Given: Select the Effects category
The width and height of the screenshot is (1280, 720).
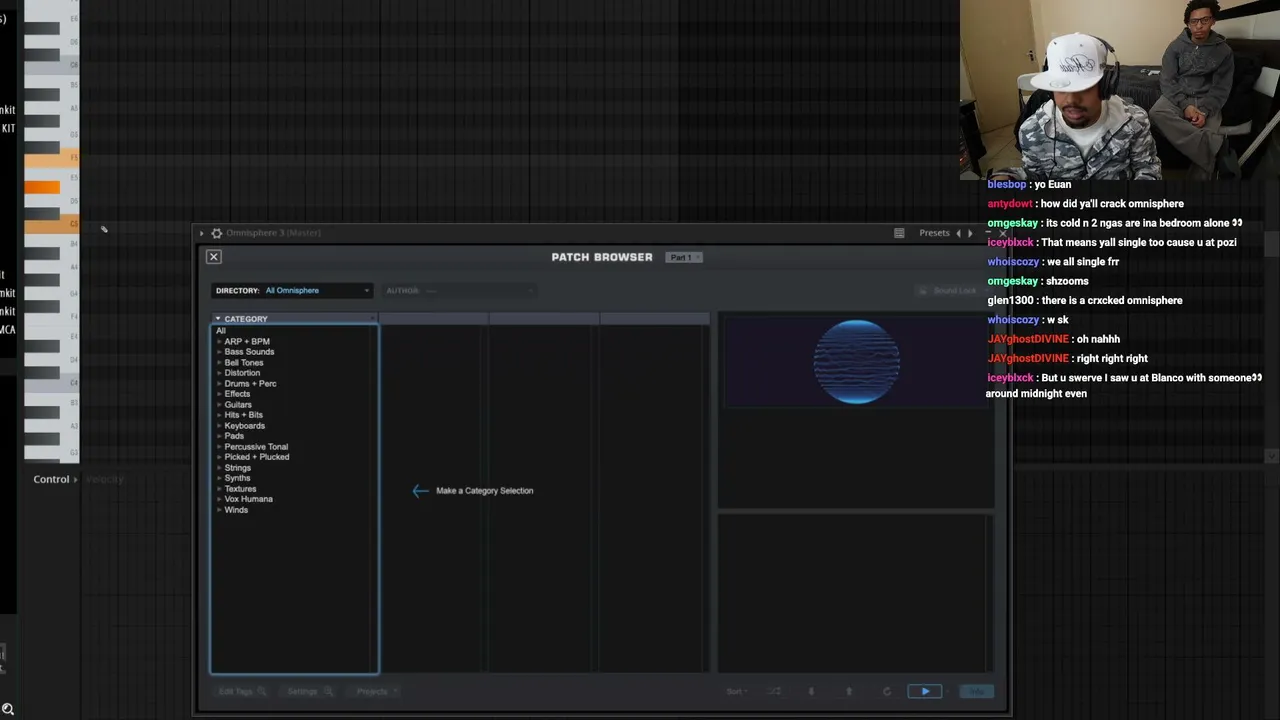Looking at the screenshot, I should pos(237,394).
